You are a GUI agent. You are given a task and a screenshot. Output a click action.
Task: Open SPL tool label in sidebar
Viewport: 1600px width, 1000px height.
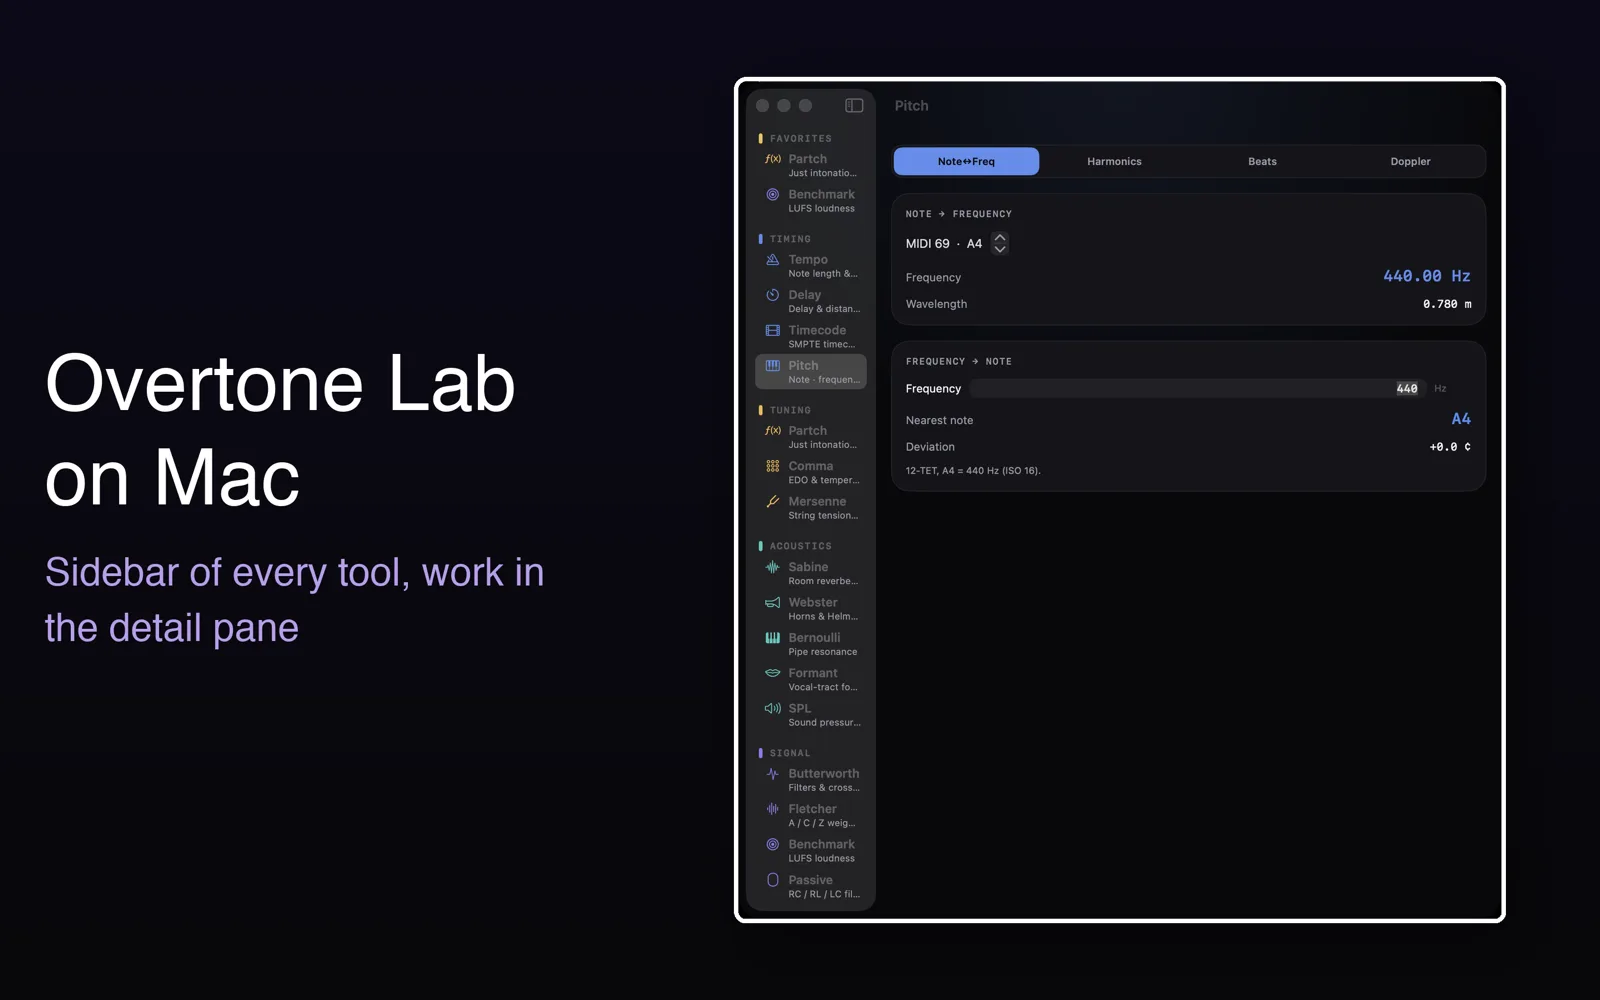point(800,708)
